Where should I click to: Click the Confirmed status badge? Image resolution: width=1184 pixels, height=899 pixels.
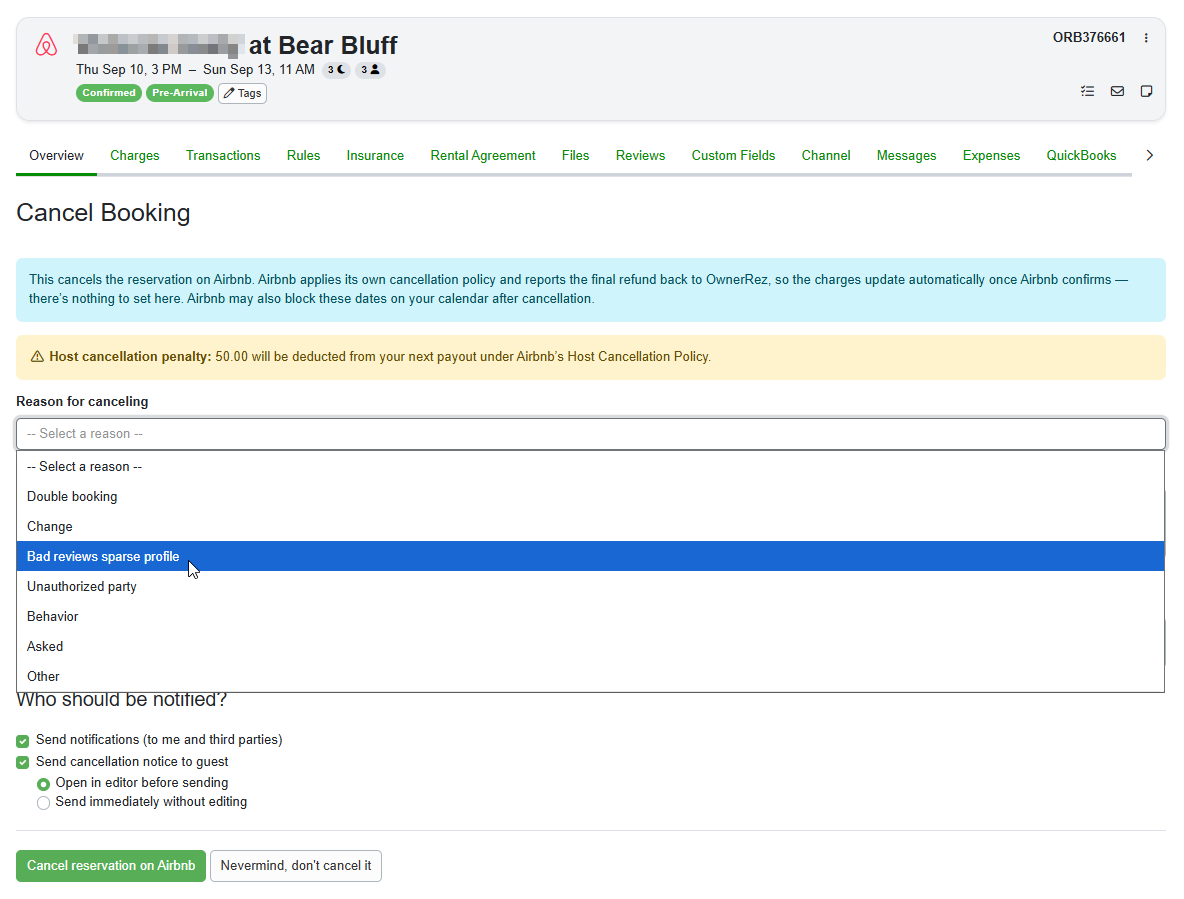(x=109, y=93)
